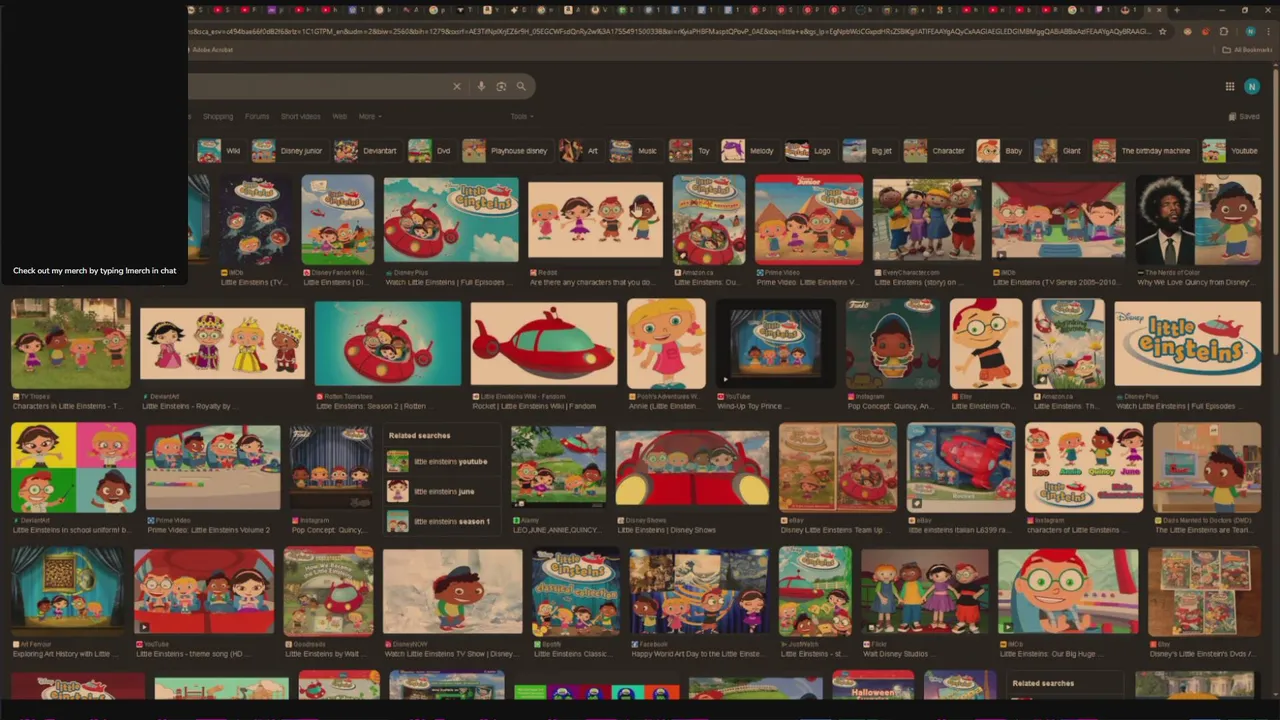Viewport: 1280px width, 720px height.
Task: Open Saved images collection
Action: pyautogui.click(x=1244, y=117)
